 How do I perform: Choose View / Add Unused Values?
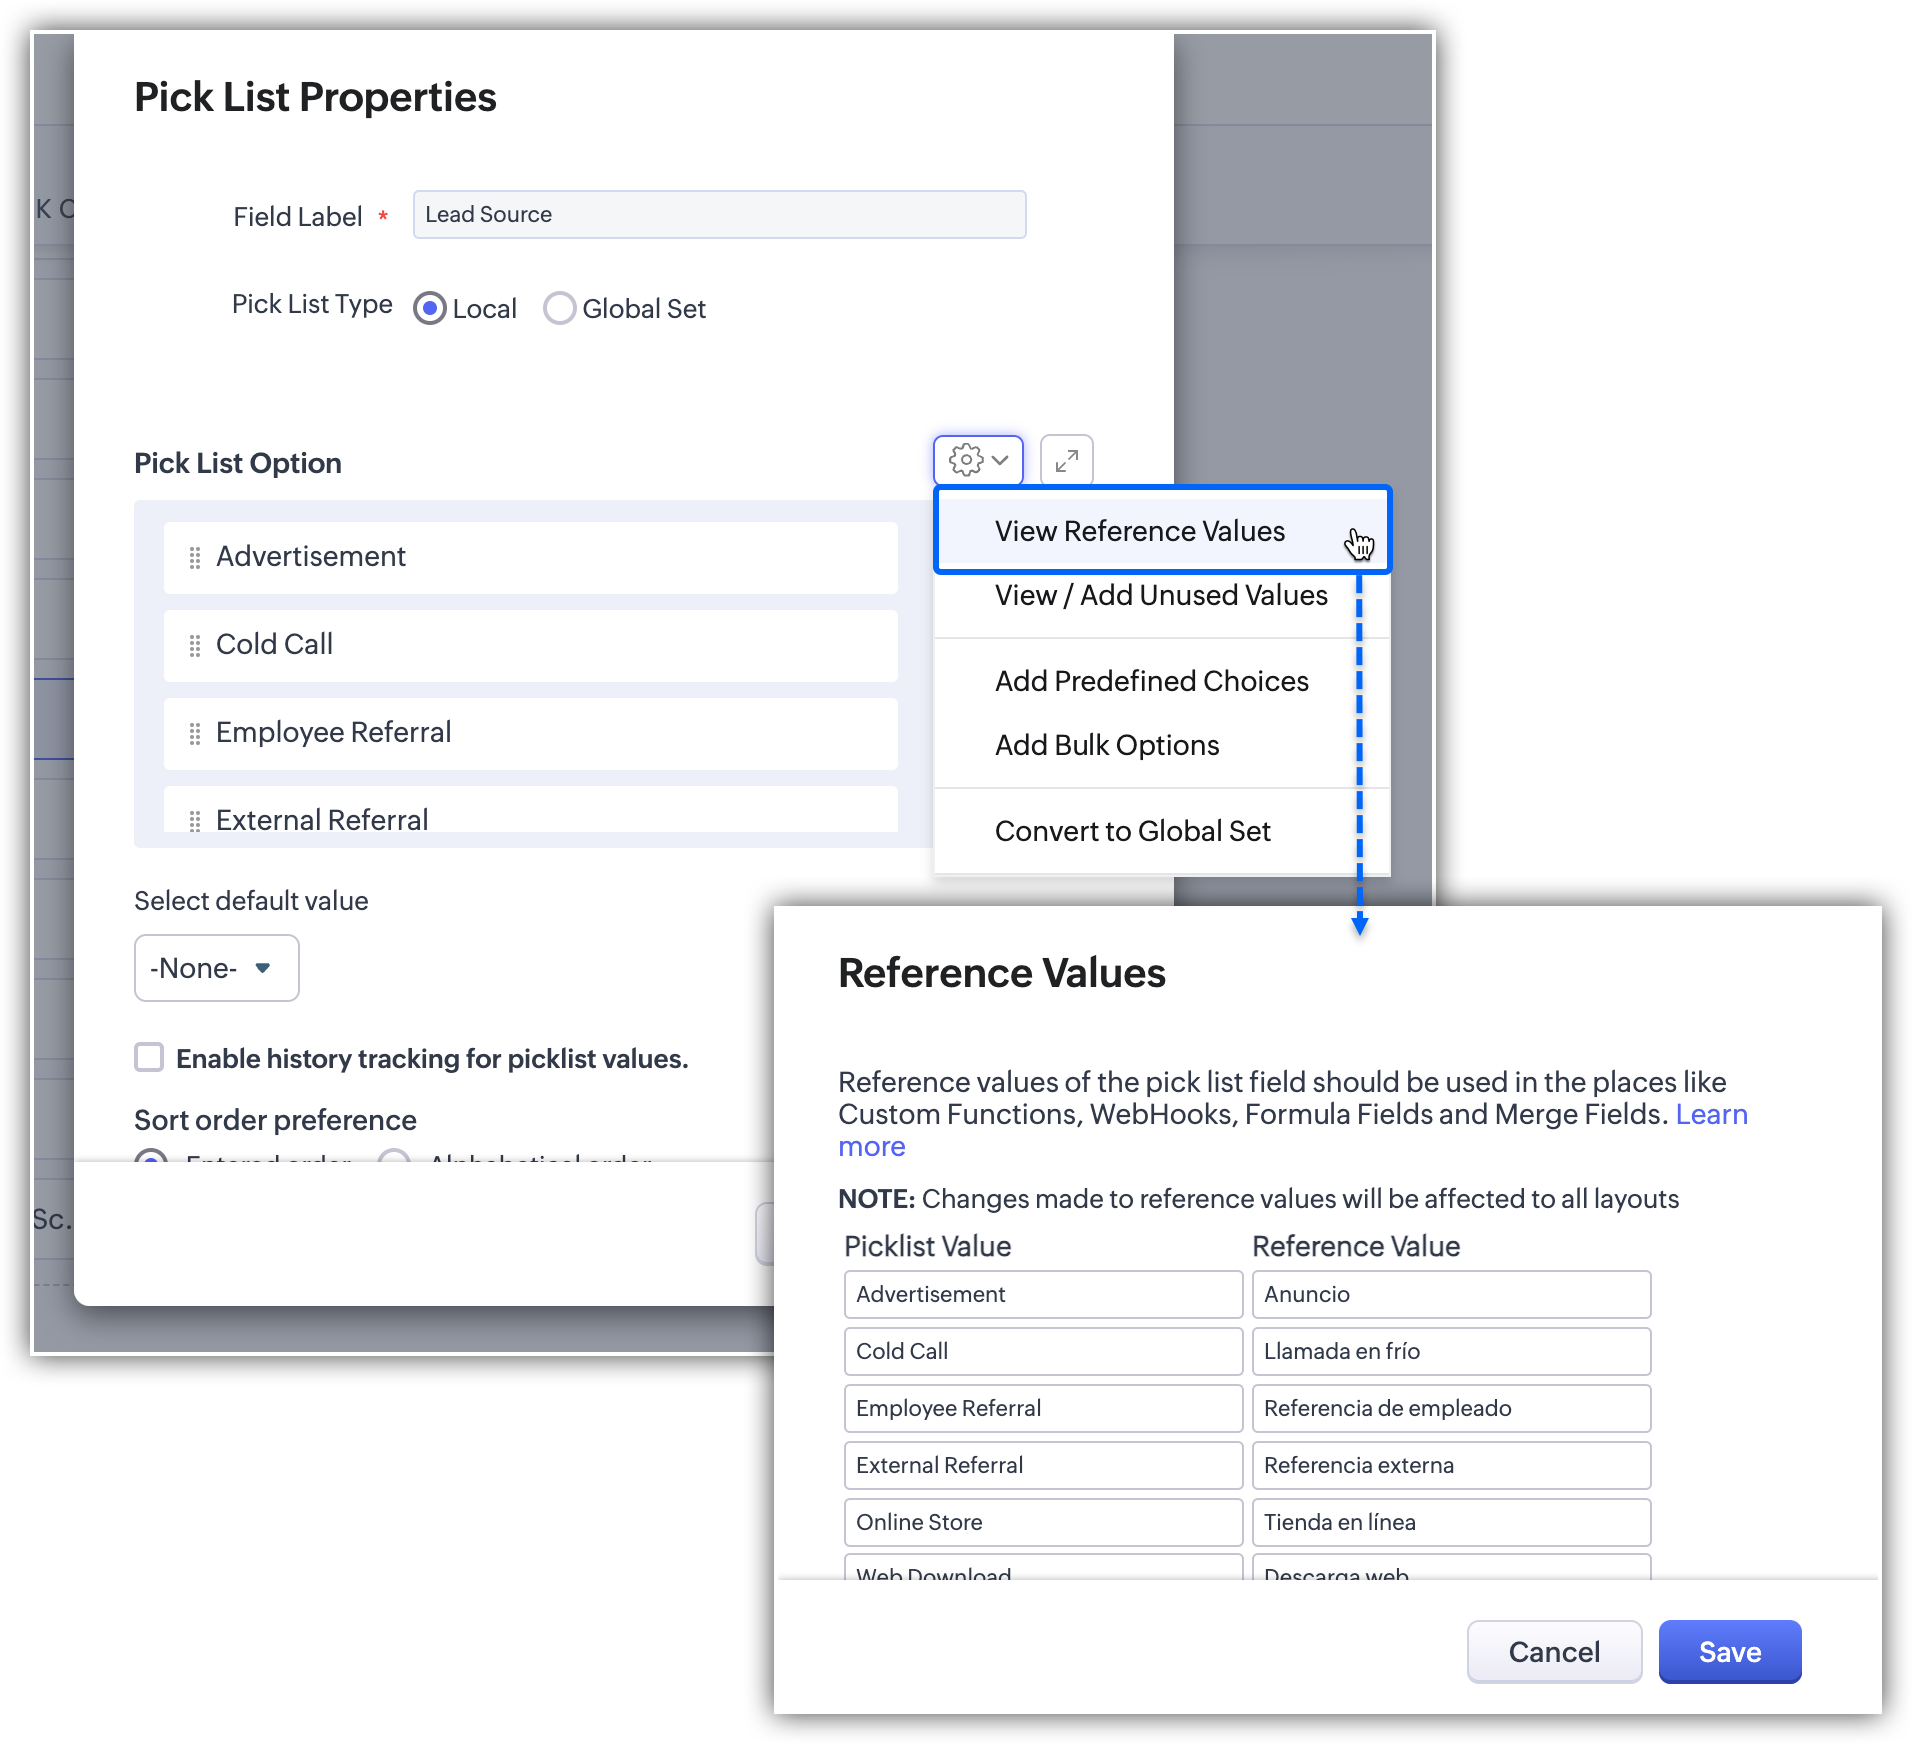point(1160,595)
